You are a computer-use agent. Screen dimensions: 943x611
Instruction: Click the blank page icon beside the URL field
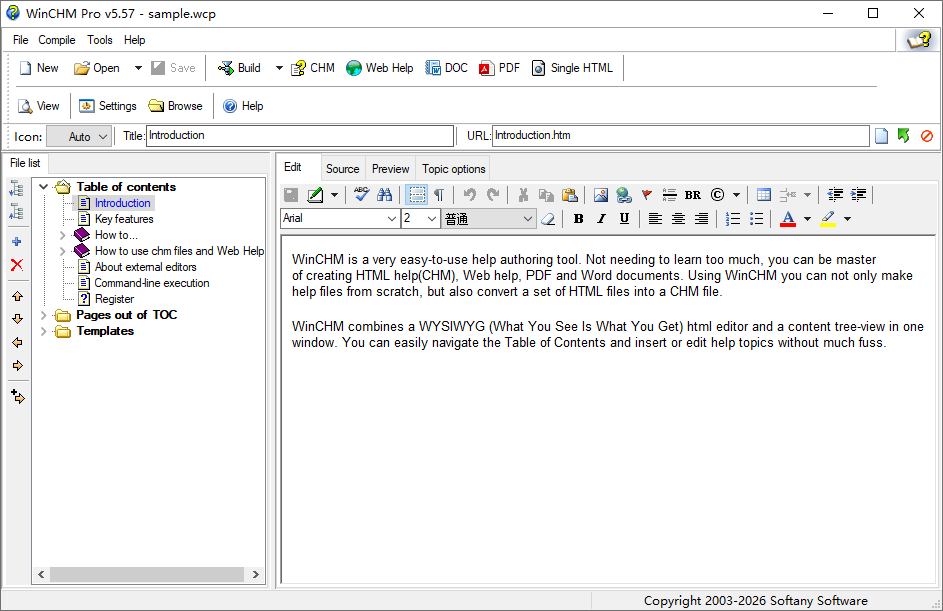(x=881, y=136)
